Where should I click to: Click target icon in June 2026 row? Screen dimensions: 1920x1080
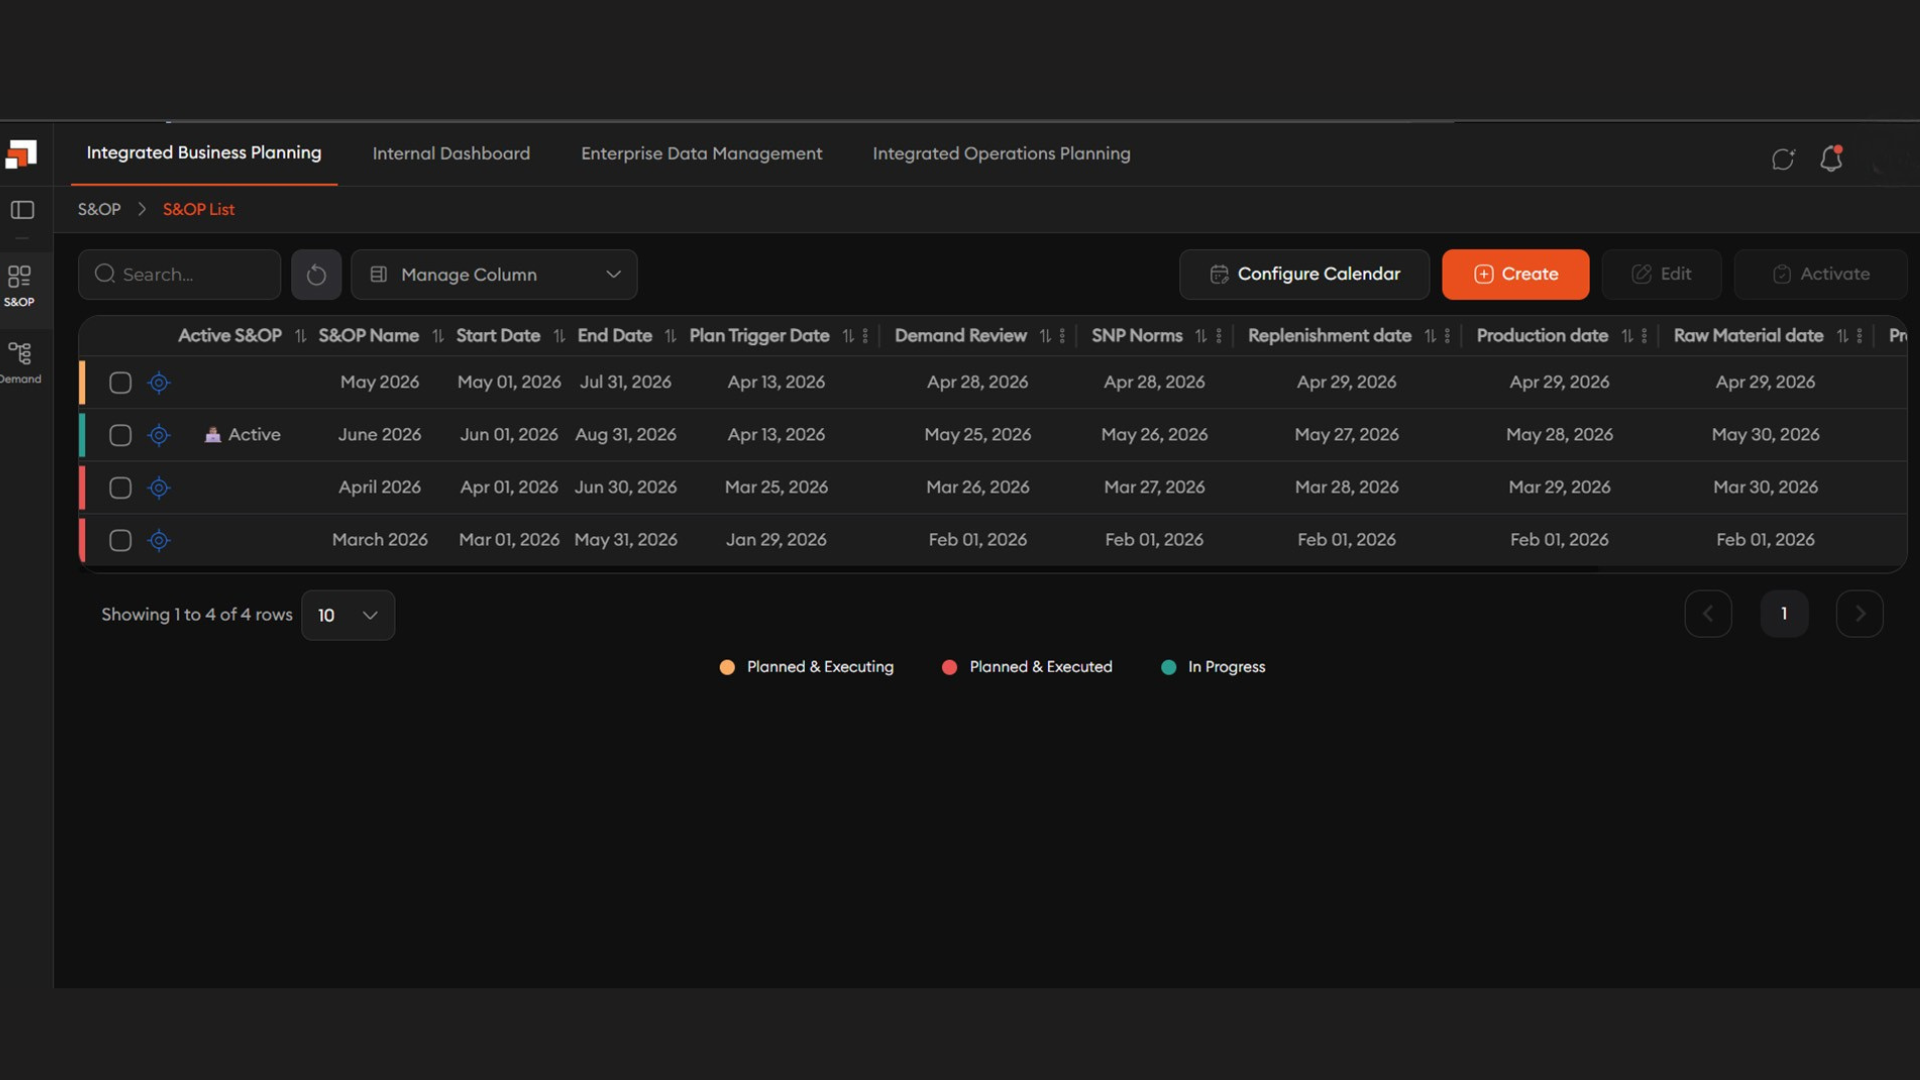point(159,435)
